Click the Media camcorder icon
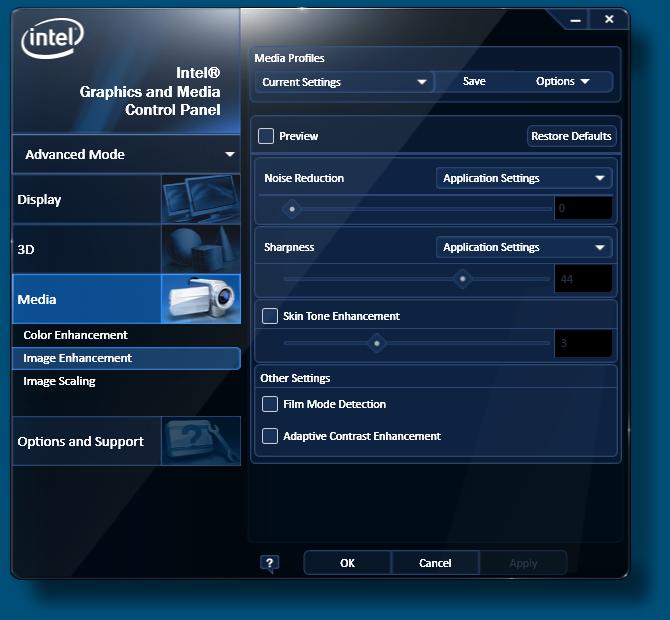The width and height of the screenshot is (670, 620). point(201,299)
